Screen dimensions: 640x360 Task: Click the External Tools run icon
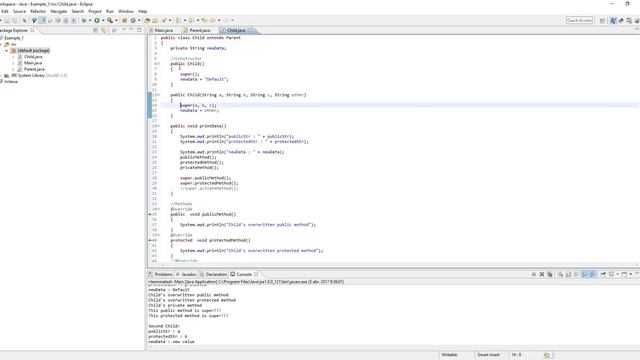(x=110, y=20)
